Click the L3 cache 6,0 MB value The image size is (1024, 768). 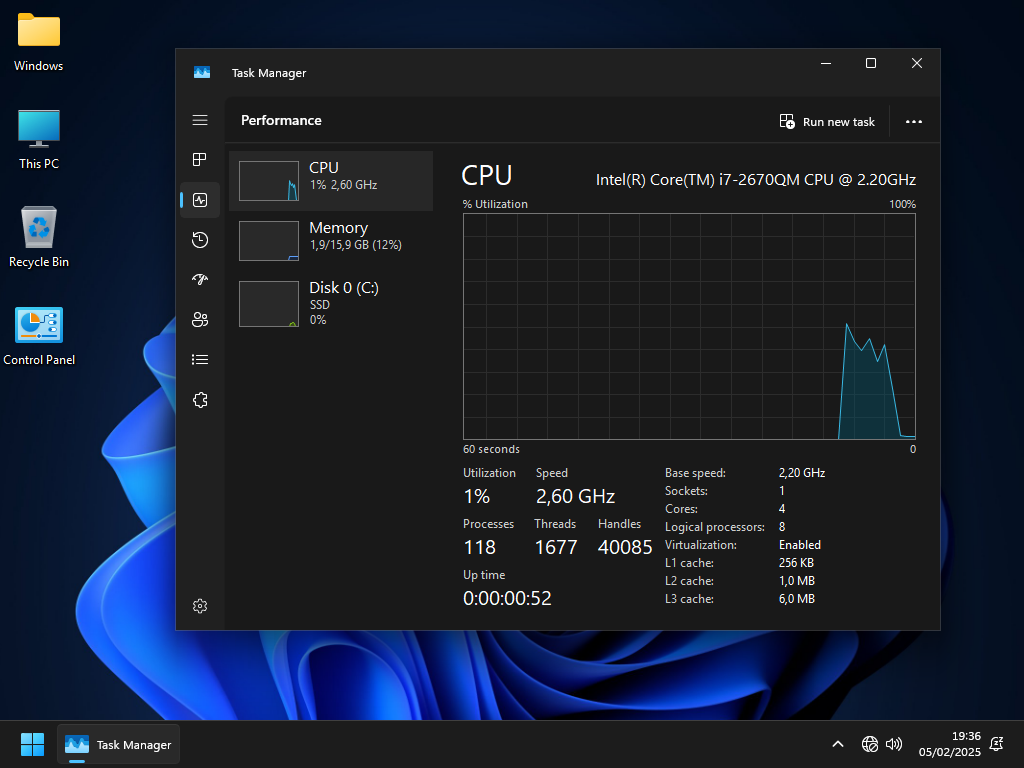click(797, 599)
